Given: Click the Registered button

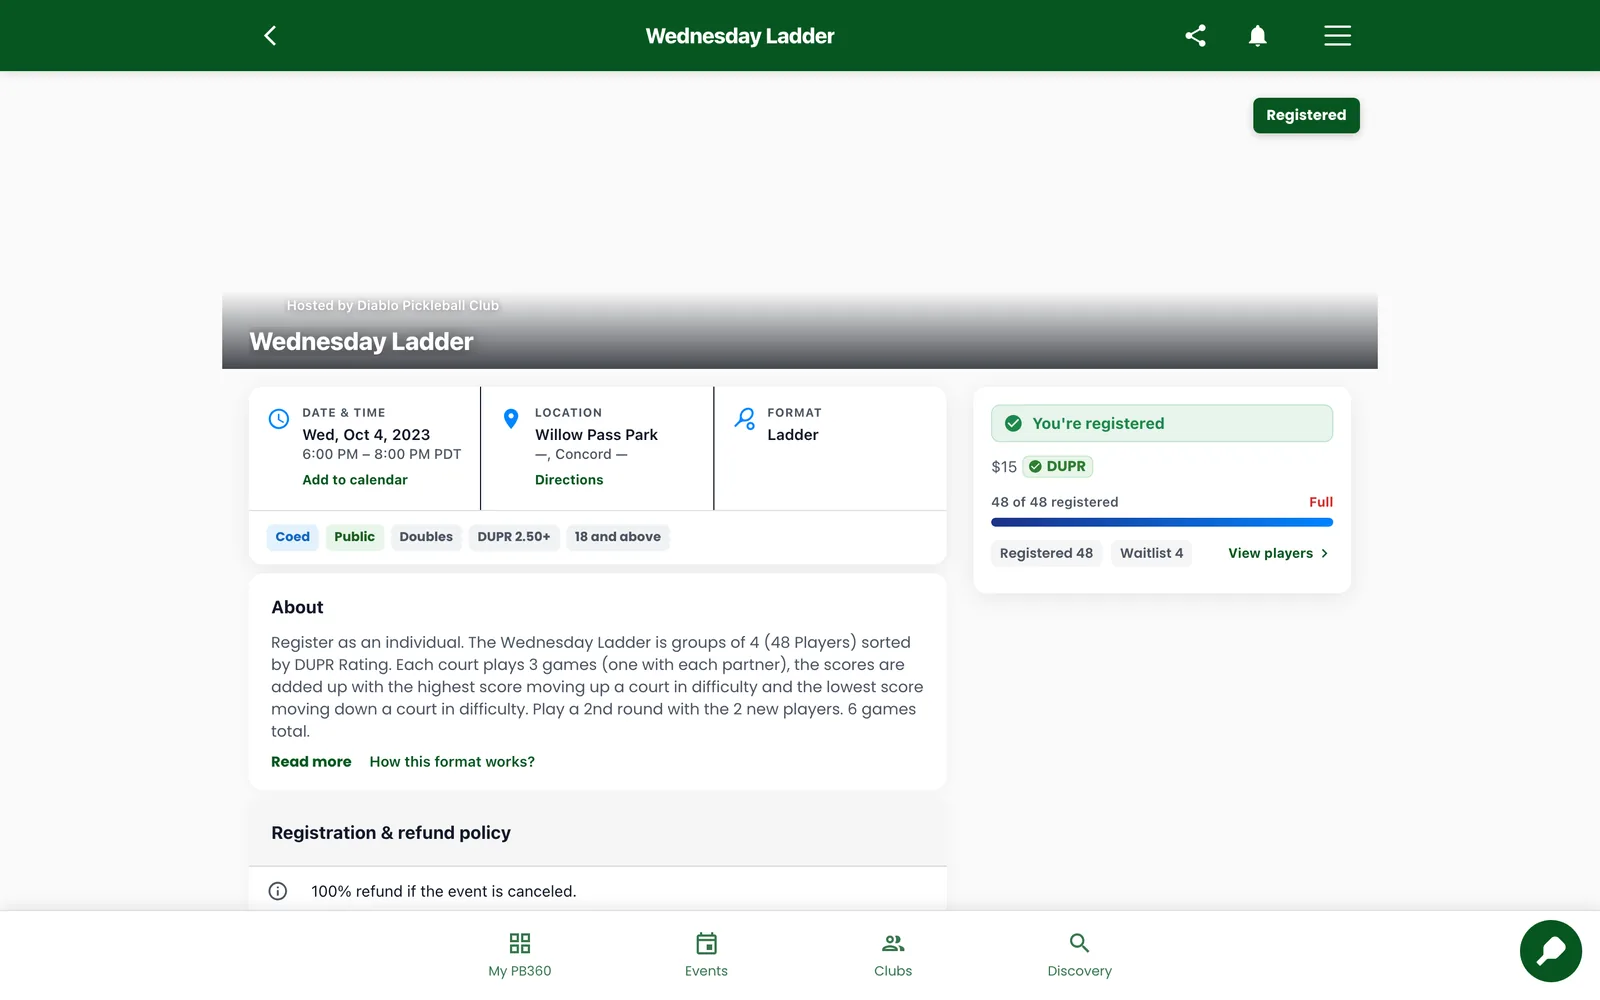Looking at the screenshot, I should click(1306, 115).
